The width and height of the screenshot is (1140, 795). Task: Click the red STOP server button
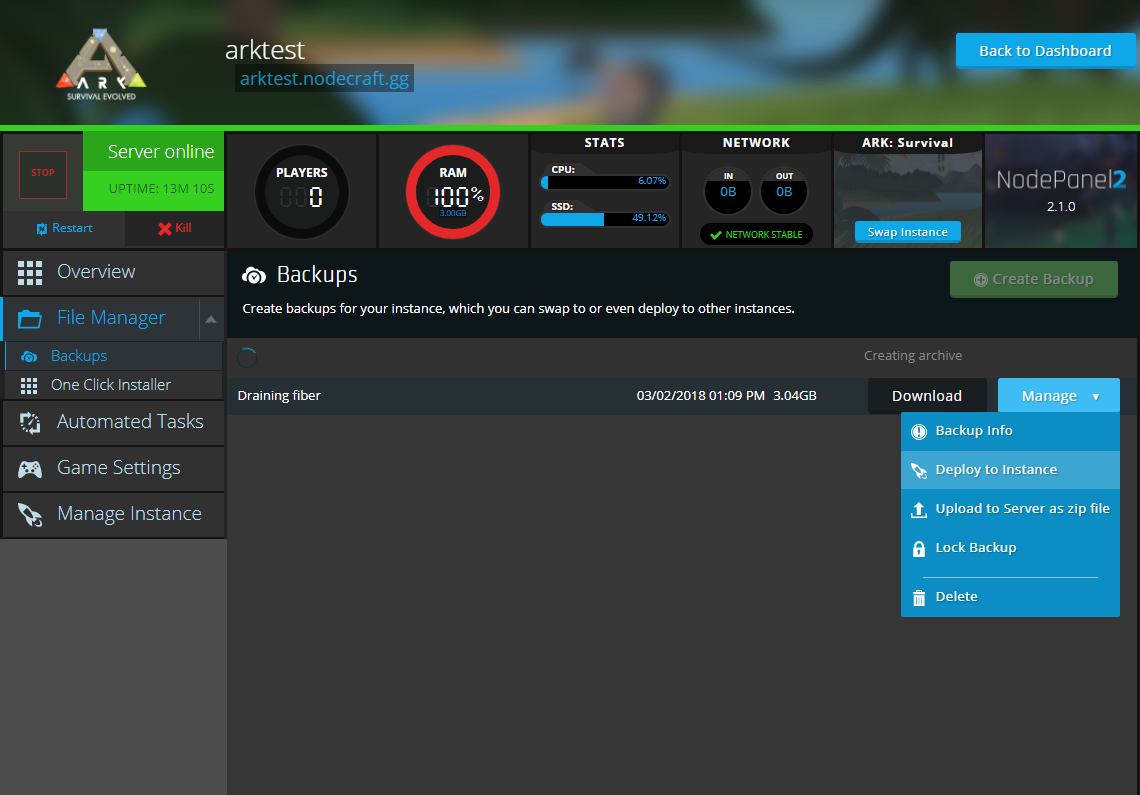click(43, 174)
